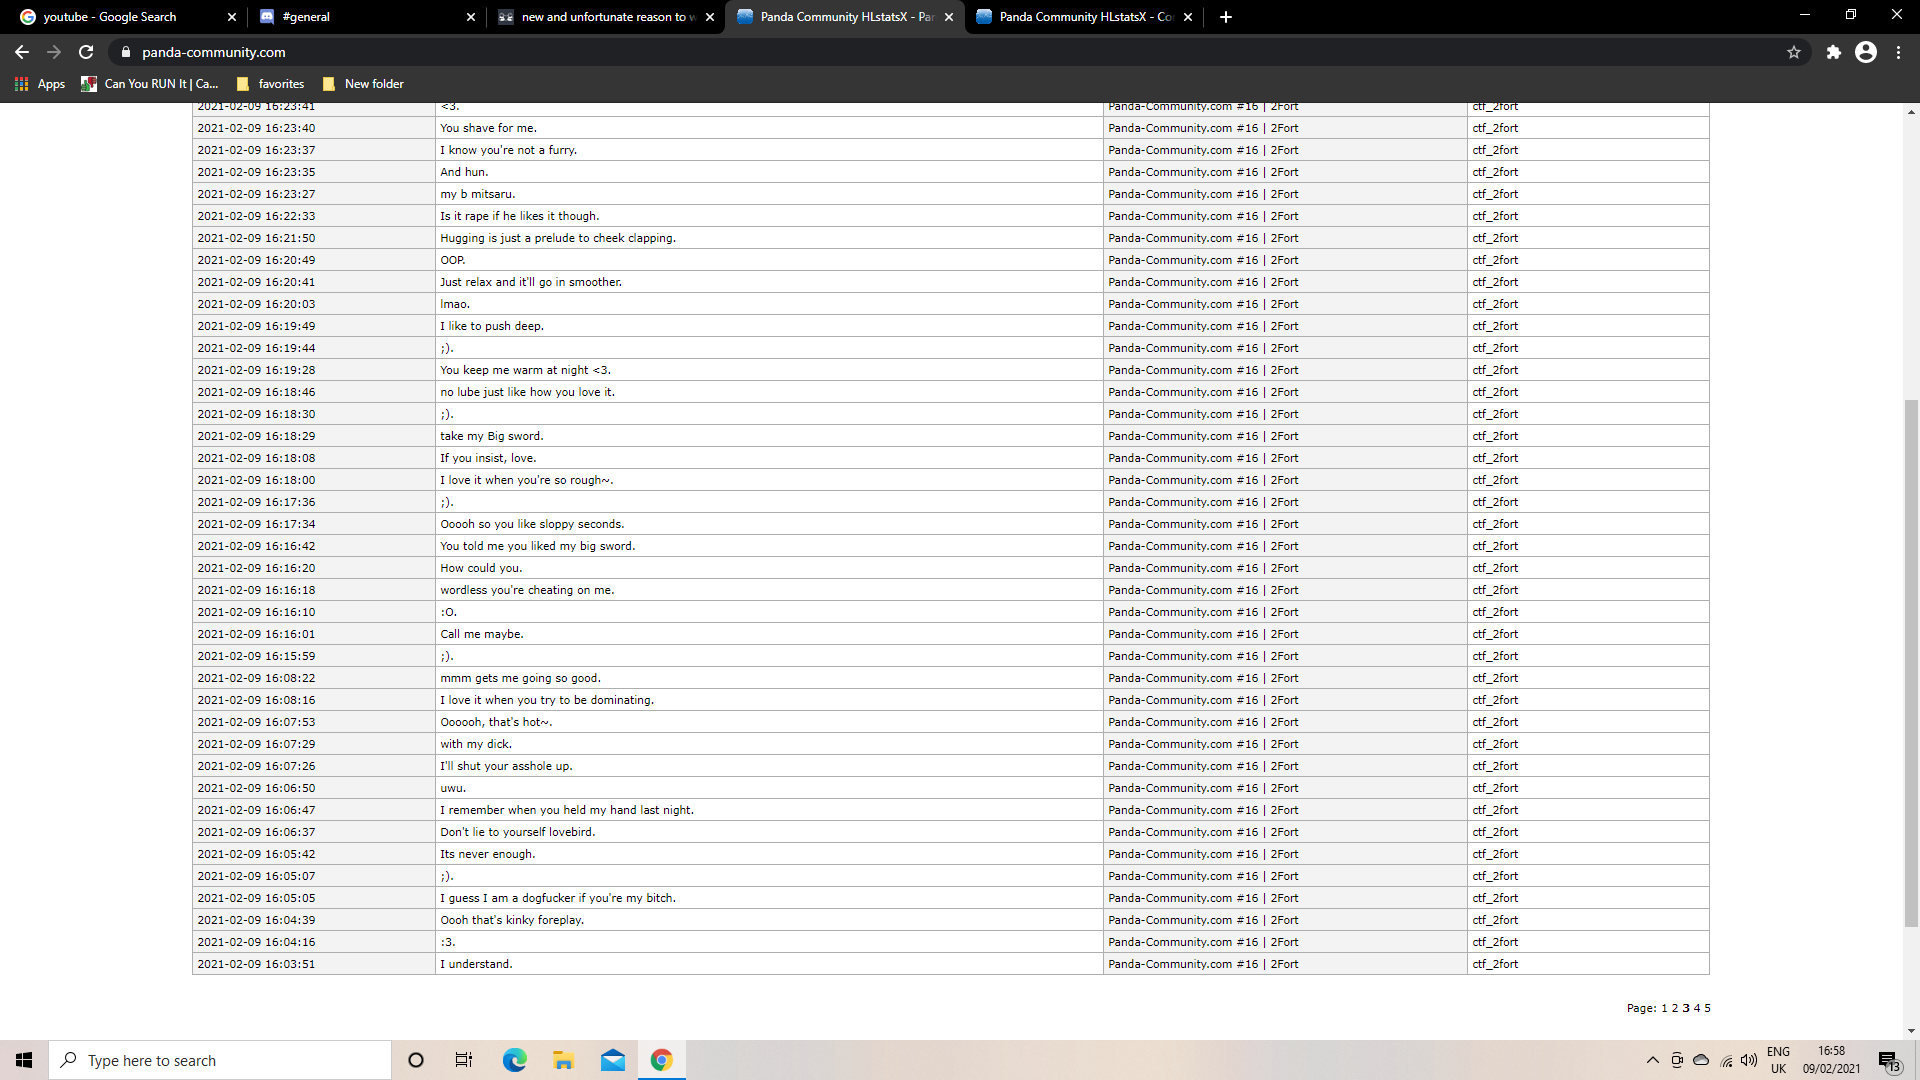Open the Extensions puzzle icon
Viewport: 1920px width, 1080px height.
pos(1833,52)
